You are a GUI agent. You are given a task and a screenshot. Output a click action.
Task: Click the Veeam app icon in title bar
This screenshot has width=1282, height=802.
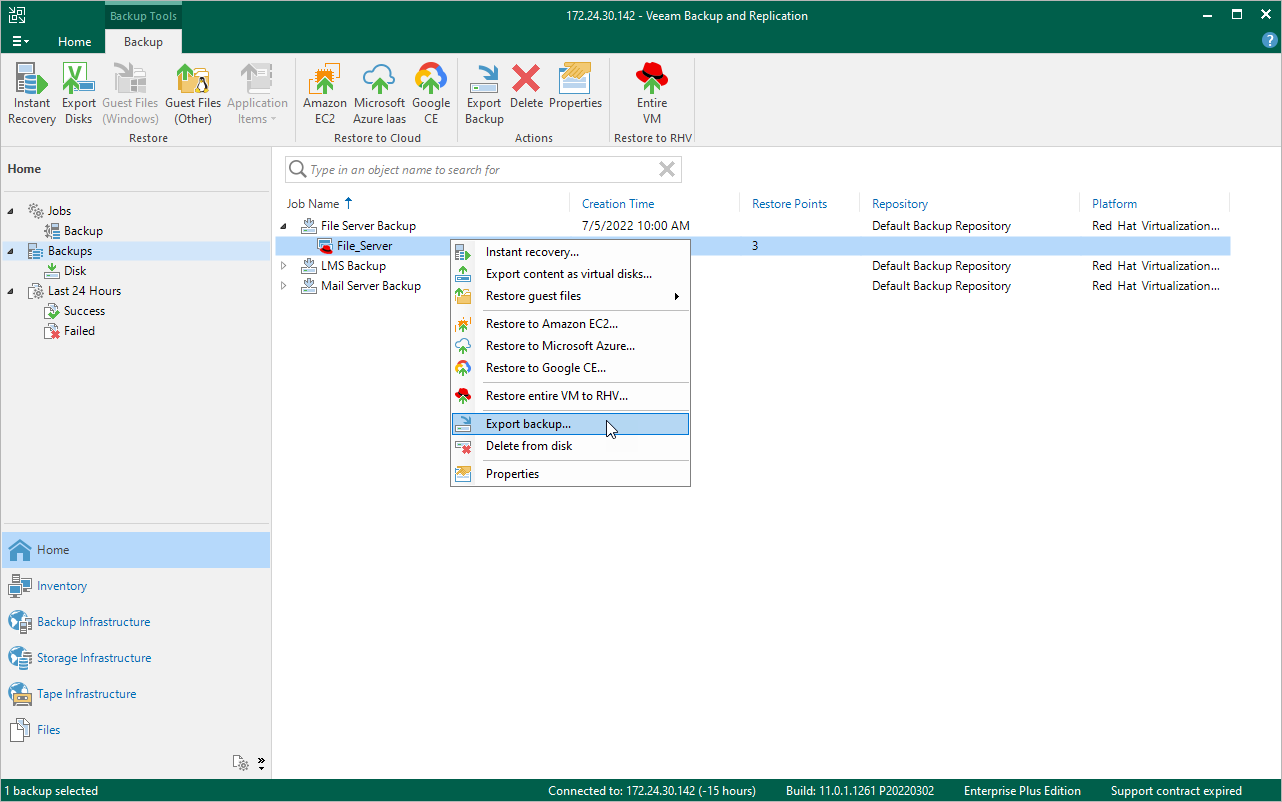(16, 15)
